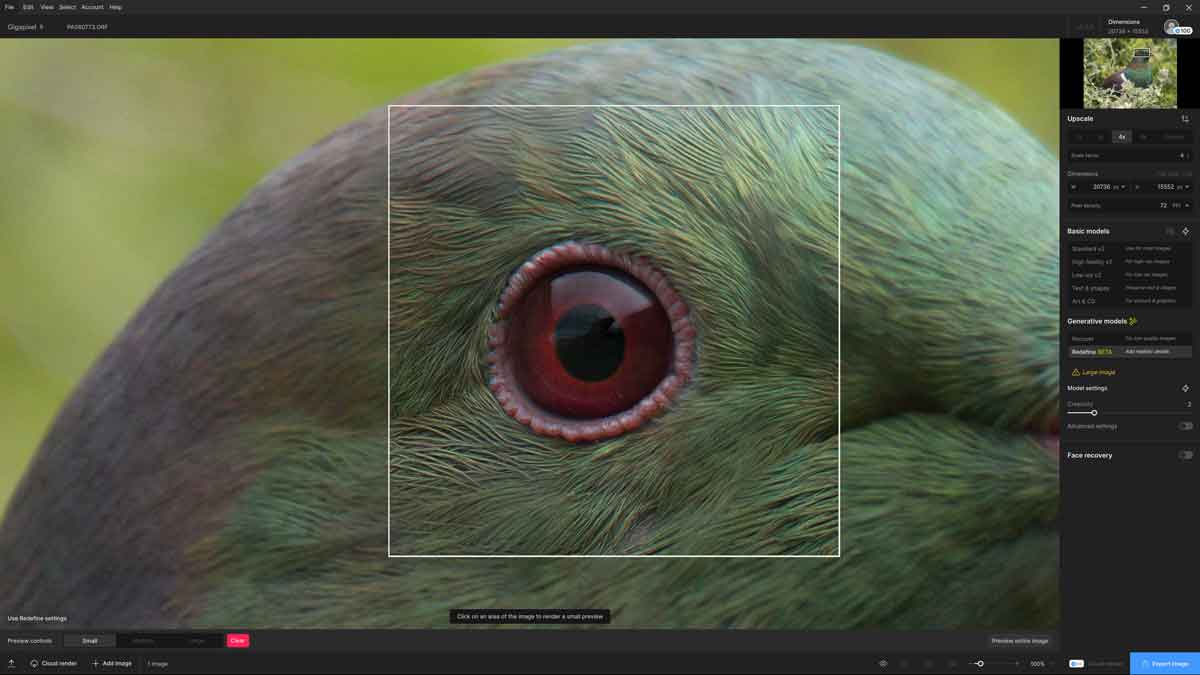Click the Large image warning indicator
The image size is (1200, 675).
tap(1095, 371)
